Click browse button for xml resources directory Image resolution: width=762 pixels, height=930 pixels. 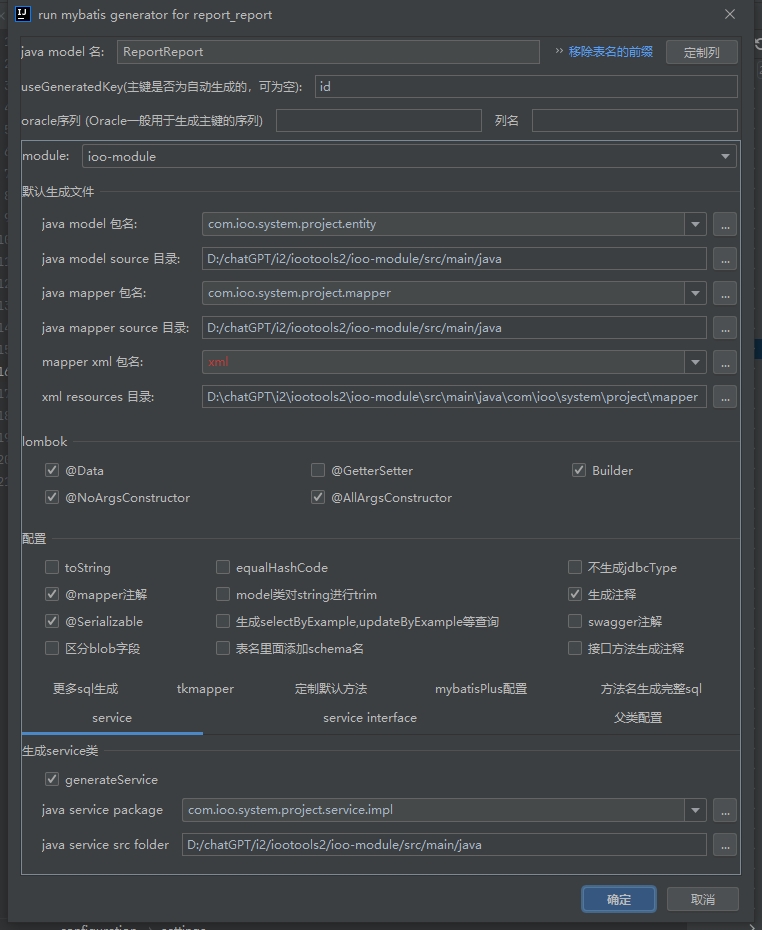pos(725,397)
